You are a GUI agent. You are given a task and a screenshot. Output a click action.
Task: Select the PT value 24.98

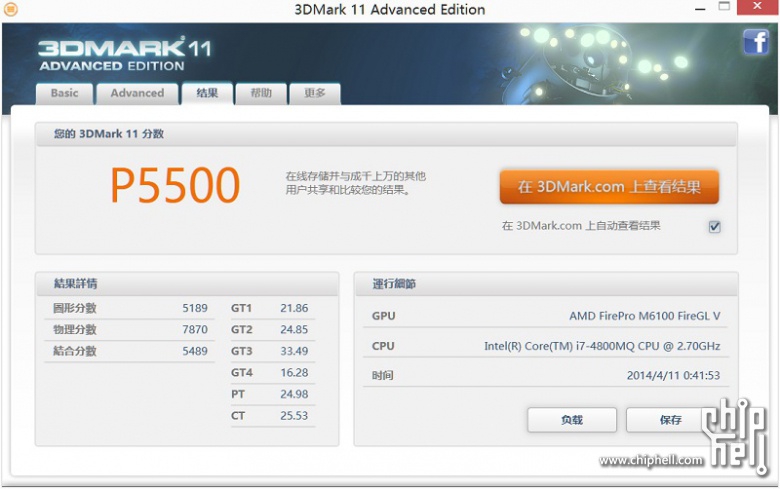click(x=294, y=394)
